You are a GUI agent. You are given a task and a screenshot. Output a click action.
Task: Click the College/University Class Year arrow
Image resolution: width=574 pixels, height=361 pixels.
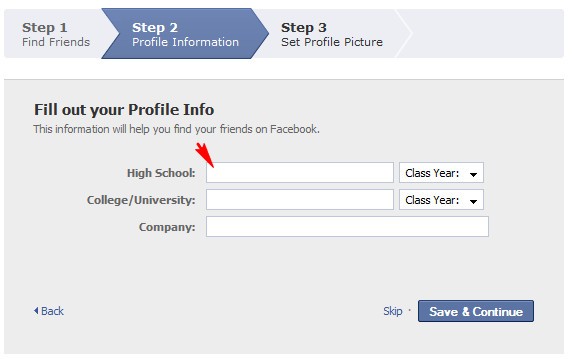[x=473, y=201]
